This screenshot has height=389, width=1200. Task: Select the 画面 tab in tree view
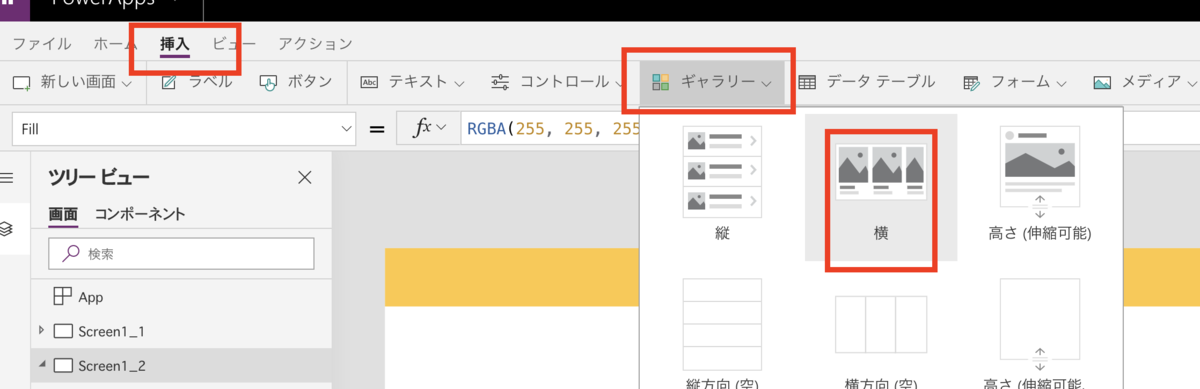[63, 214]
